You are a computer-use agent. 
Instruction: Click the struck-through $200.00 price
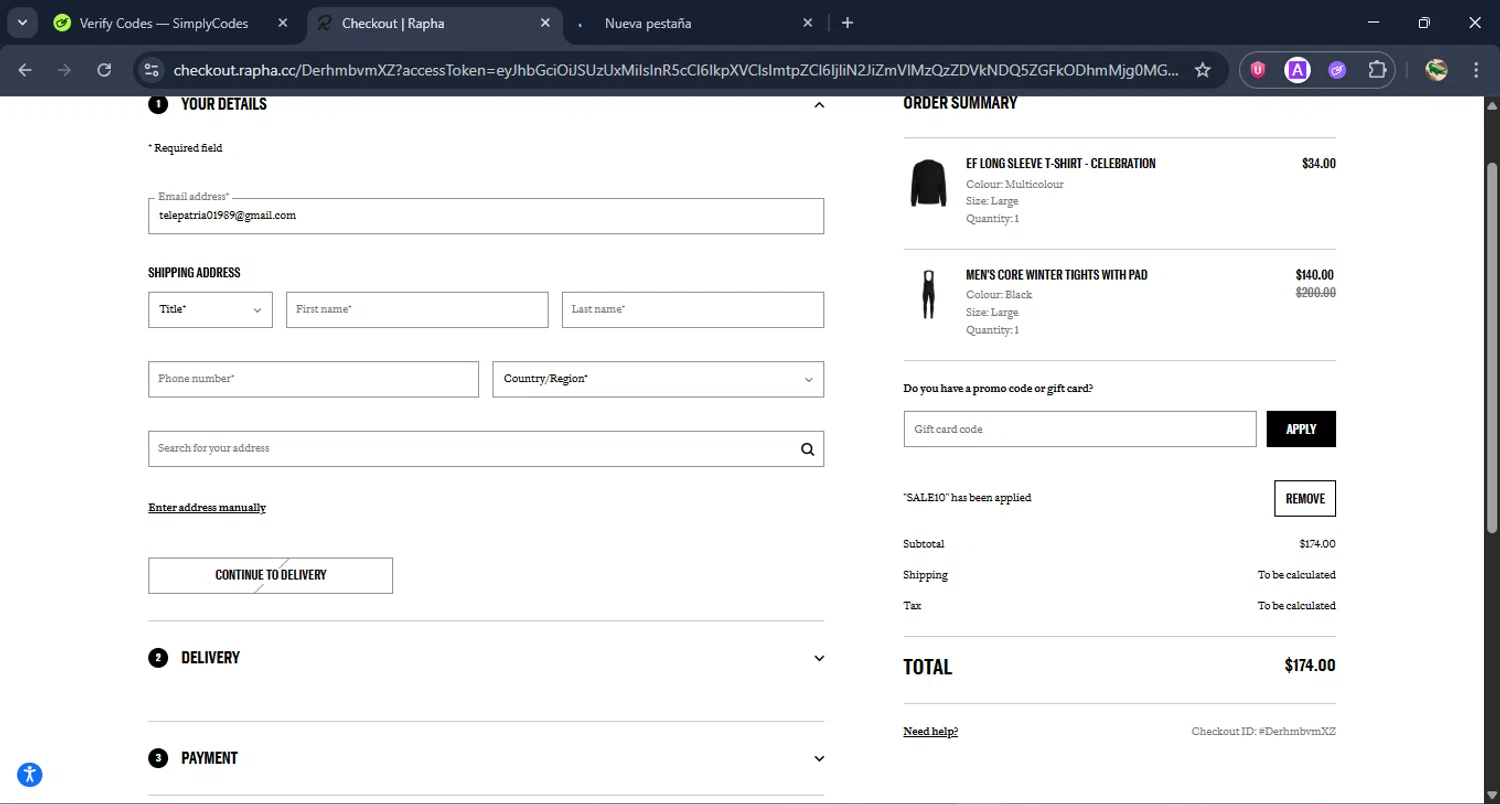[1315, 293]
